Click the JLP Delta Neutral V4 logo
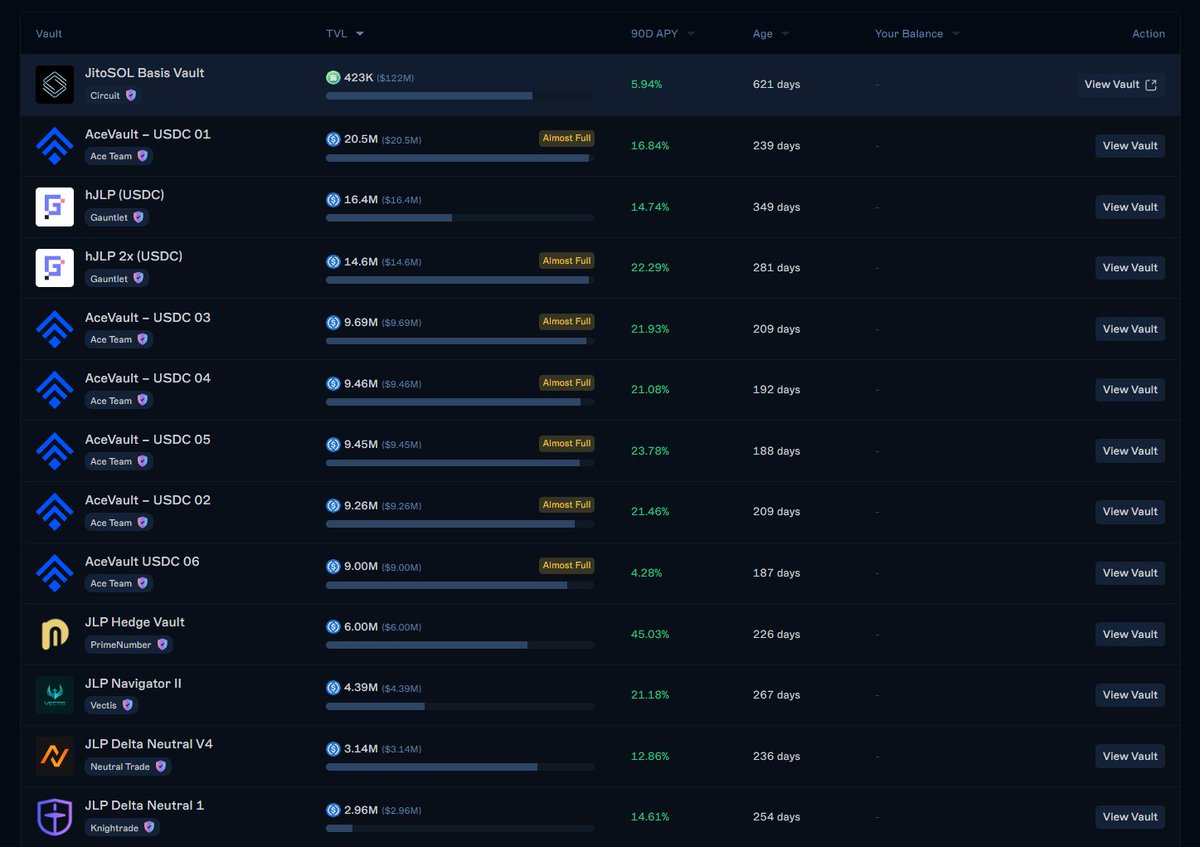 [55, 756]
